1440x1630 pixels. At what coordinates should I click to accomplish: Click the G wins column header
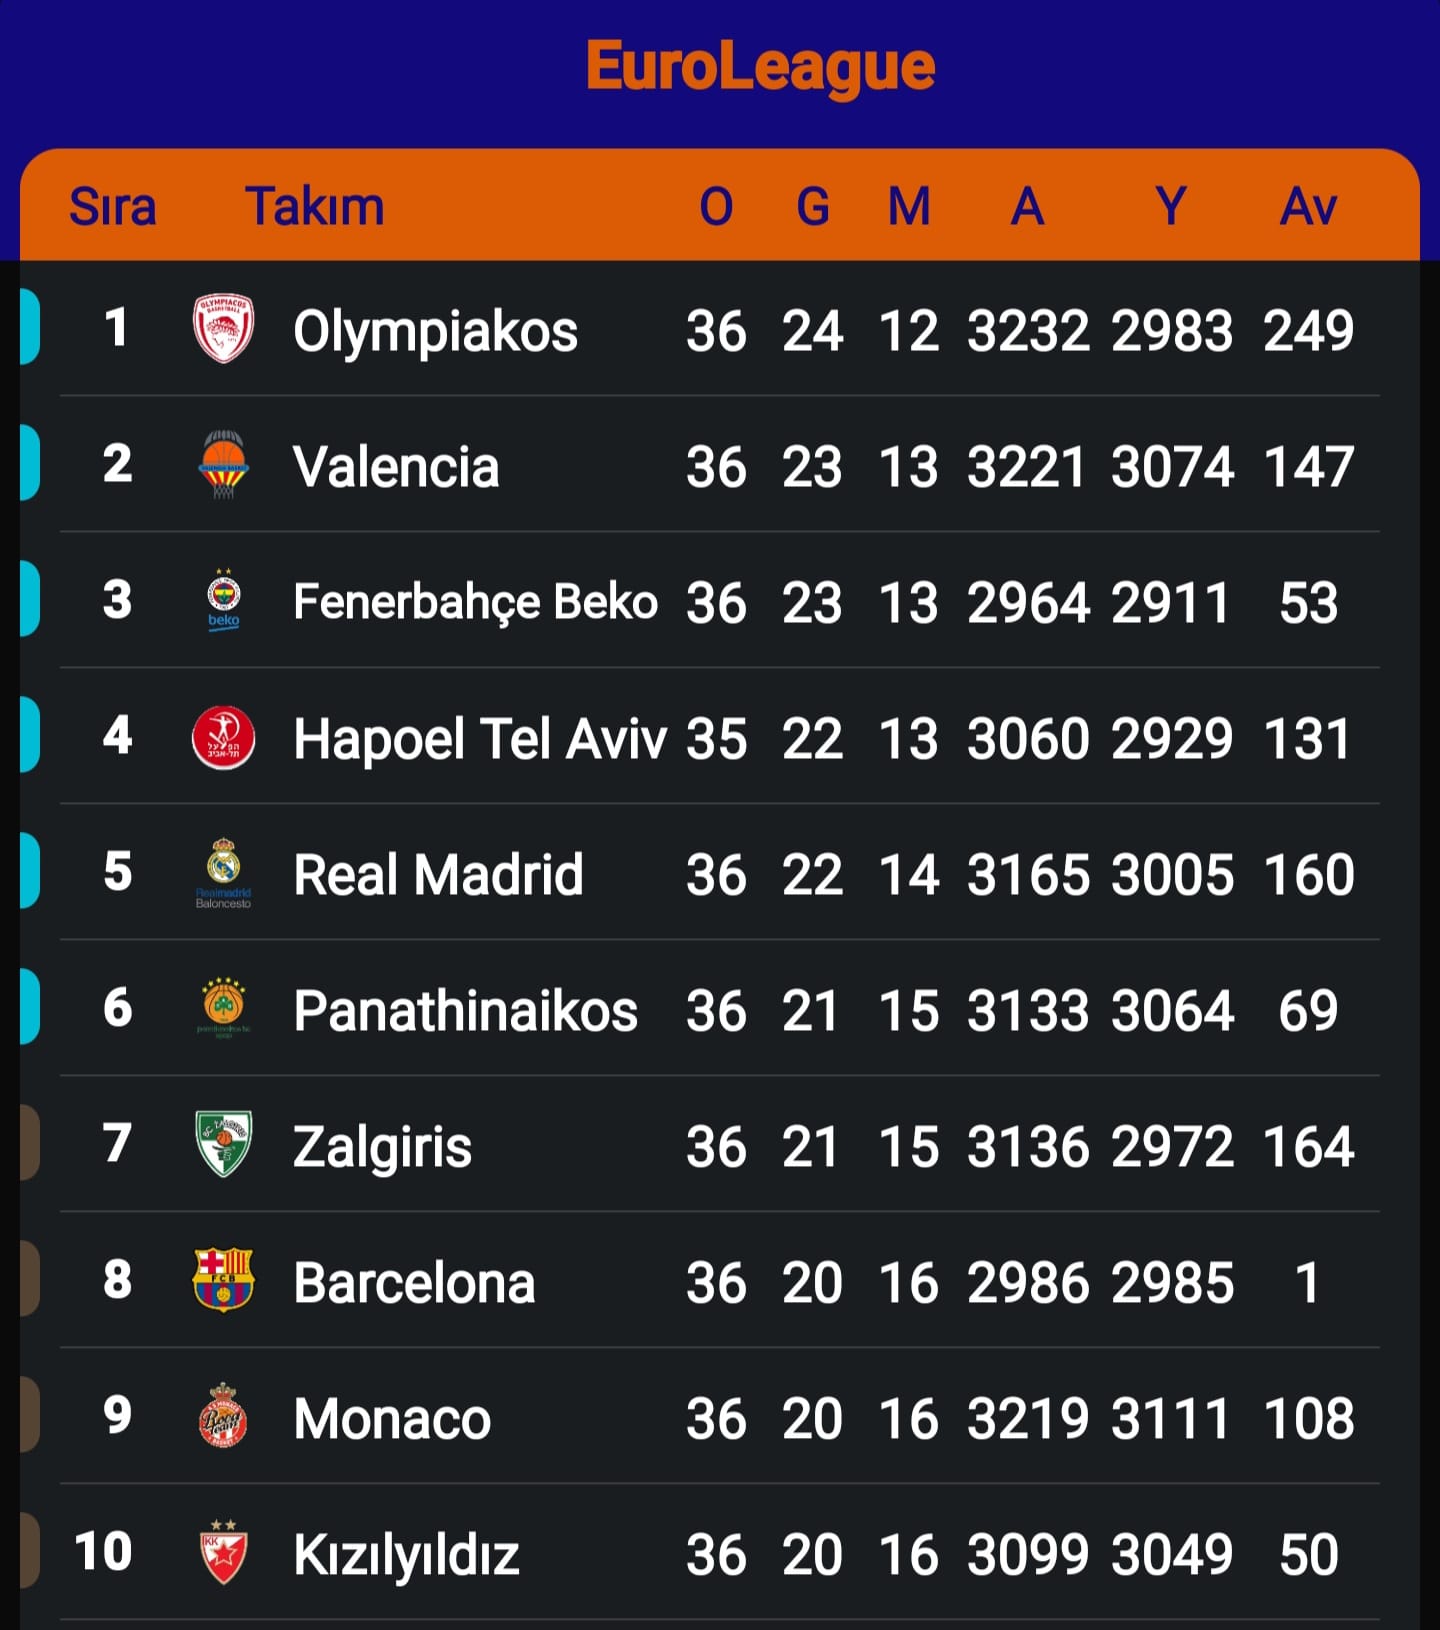[x=812, y=207]
